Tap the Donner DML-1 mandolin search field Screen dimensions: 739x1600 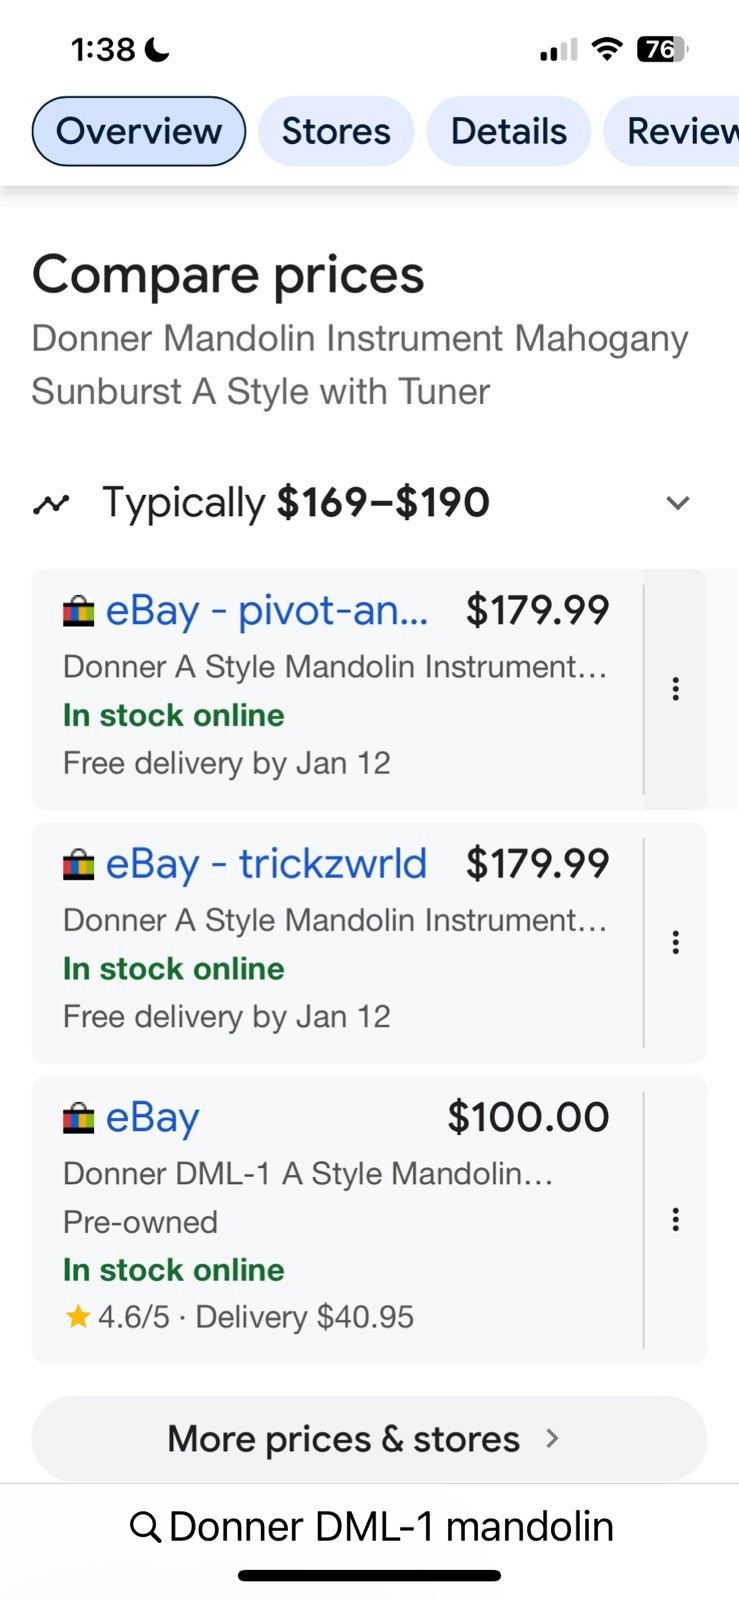[x=370, y=1527]
